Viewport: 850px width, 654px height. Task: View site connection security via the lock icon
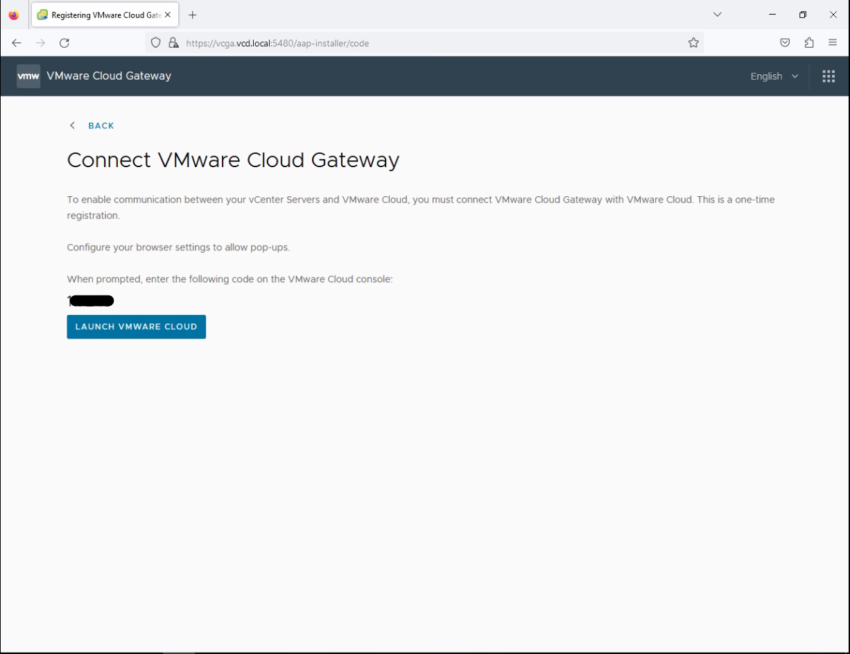click(x=173, y=42)
